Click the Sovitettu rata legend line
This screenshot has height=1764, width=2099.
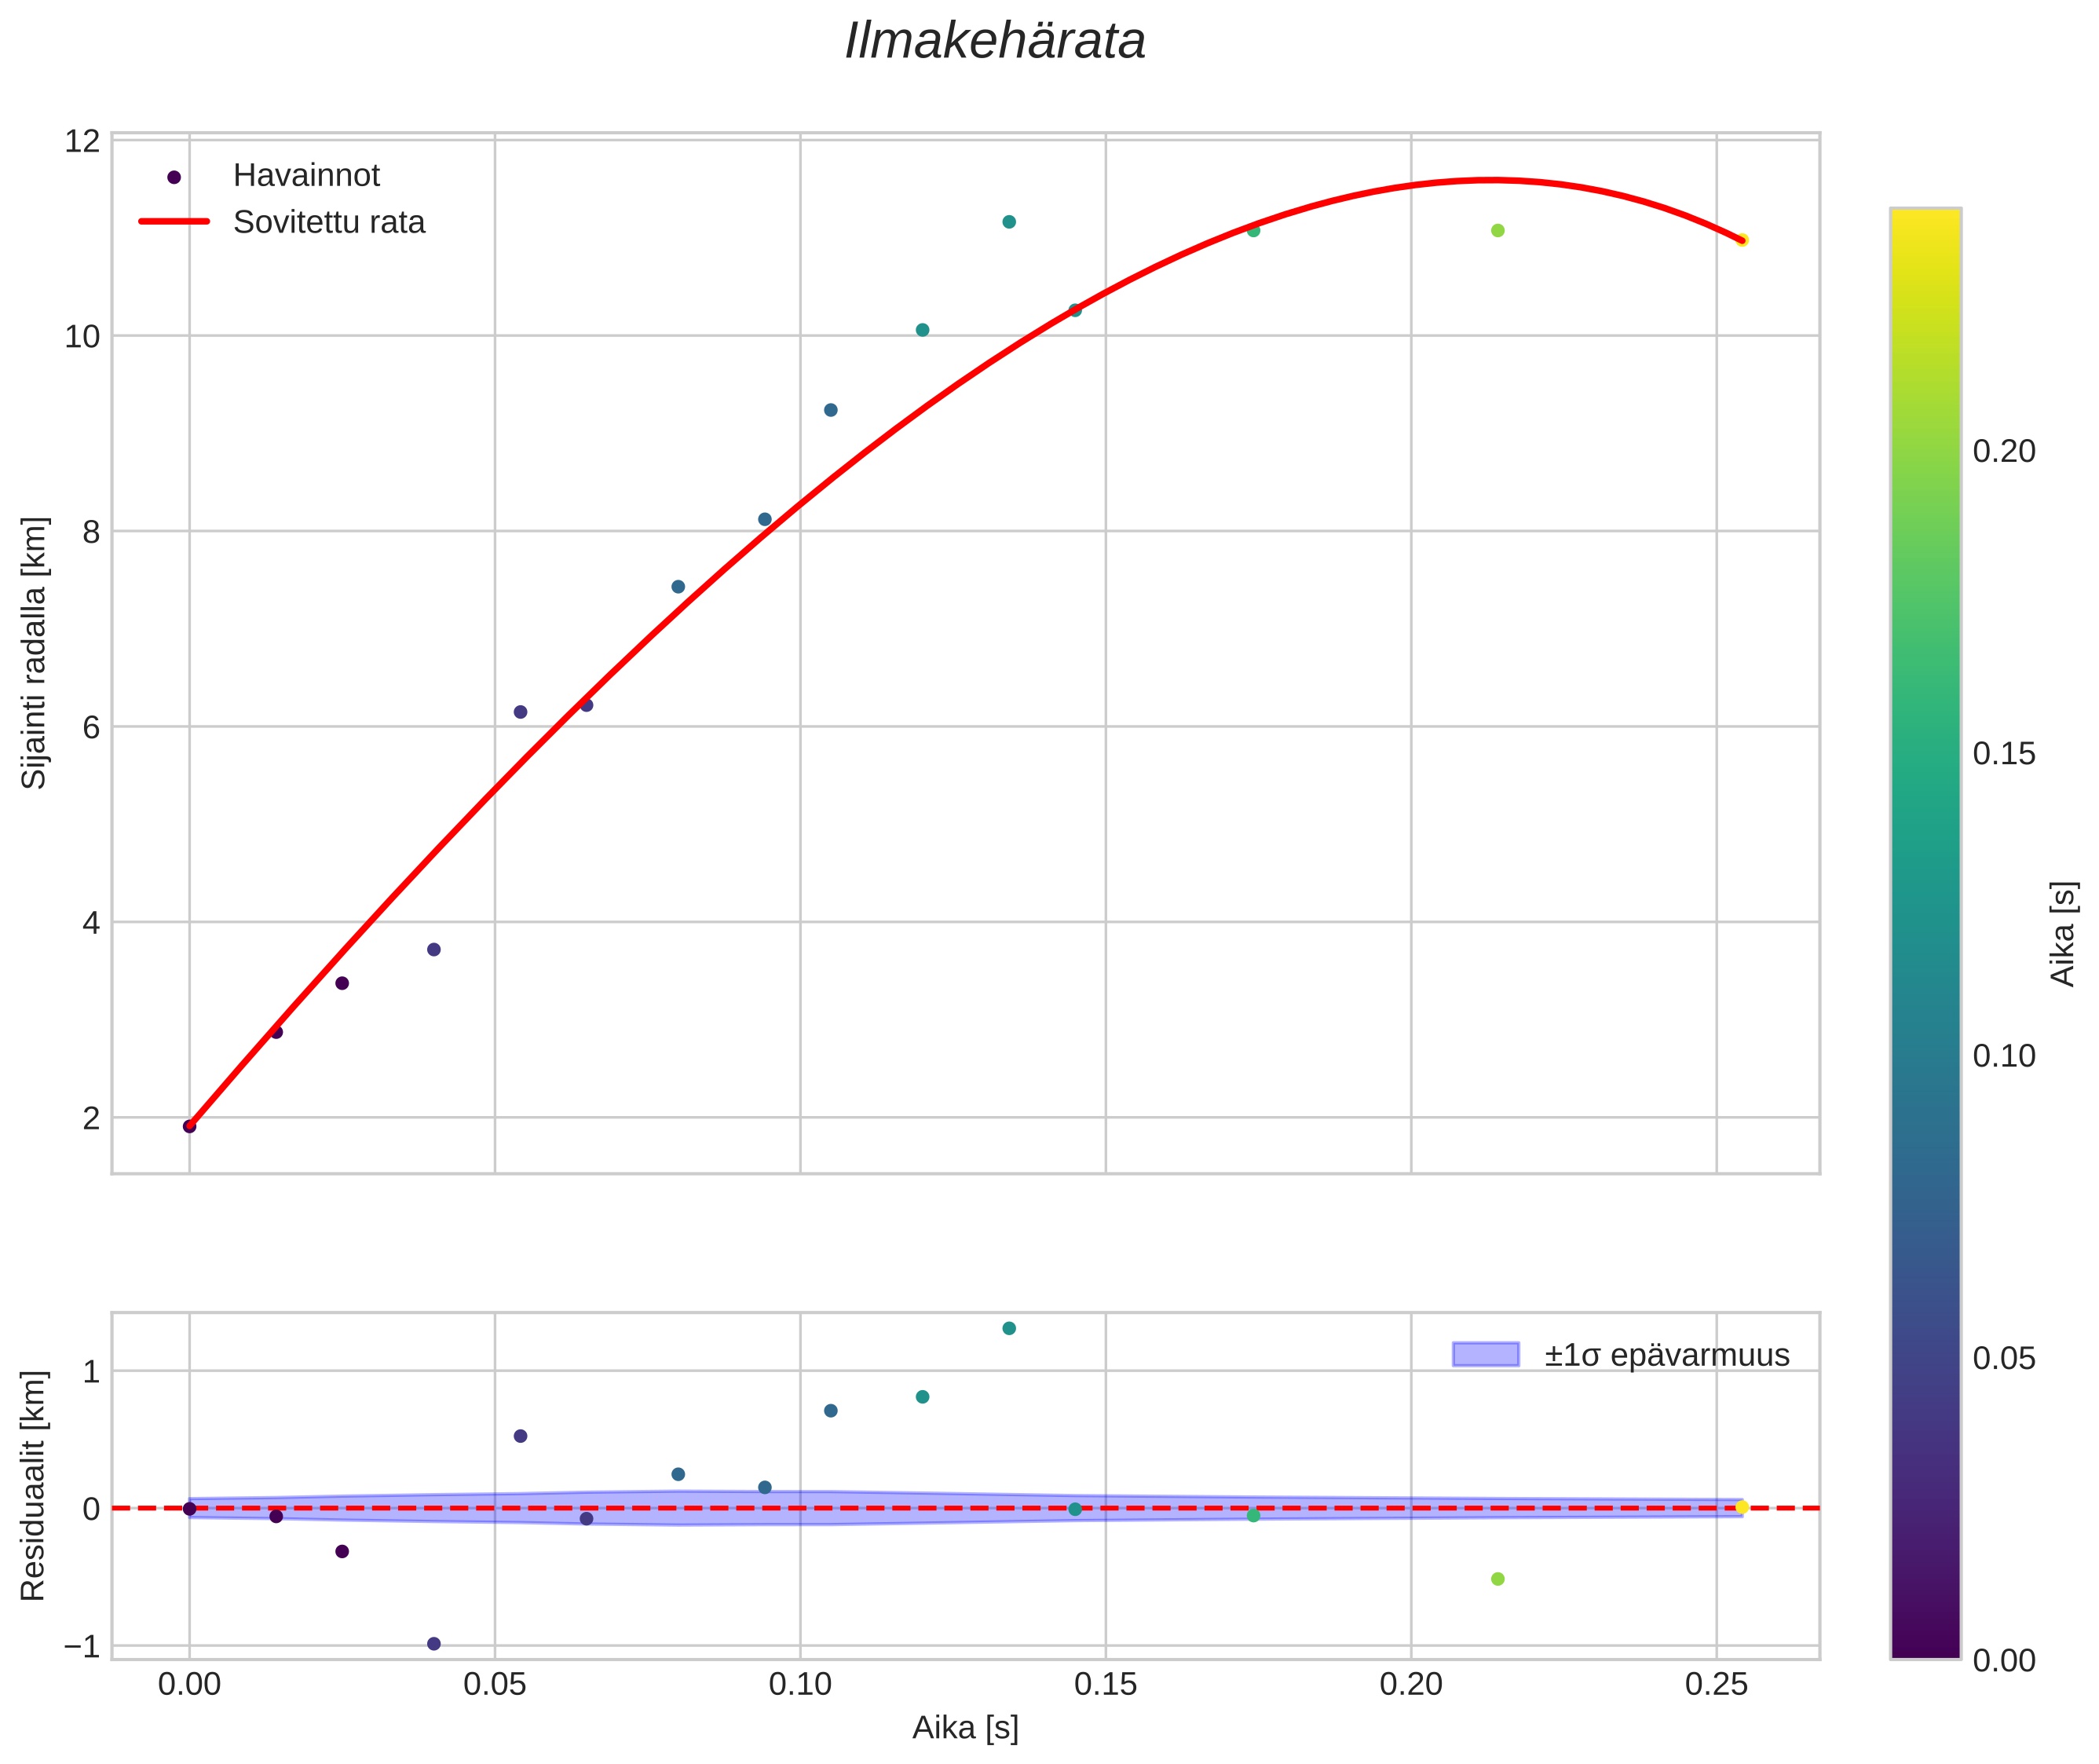click(174, 222)
